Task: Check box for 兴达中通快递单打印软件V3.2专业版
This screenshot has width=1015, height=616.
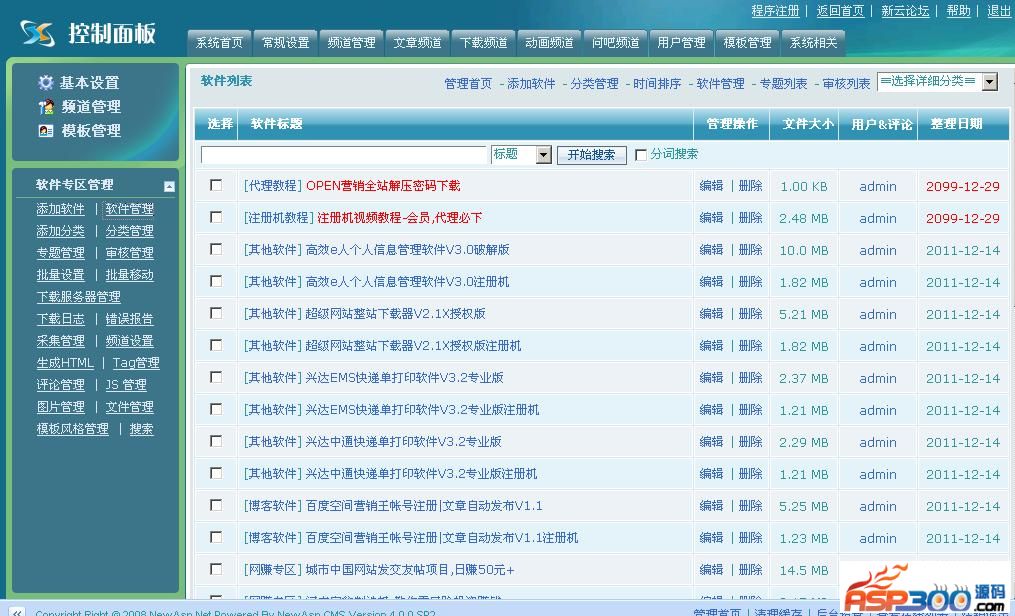Action: point(216,441)
